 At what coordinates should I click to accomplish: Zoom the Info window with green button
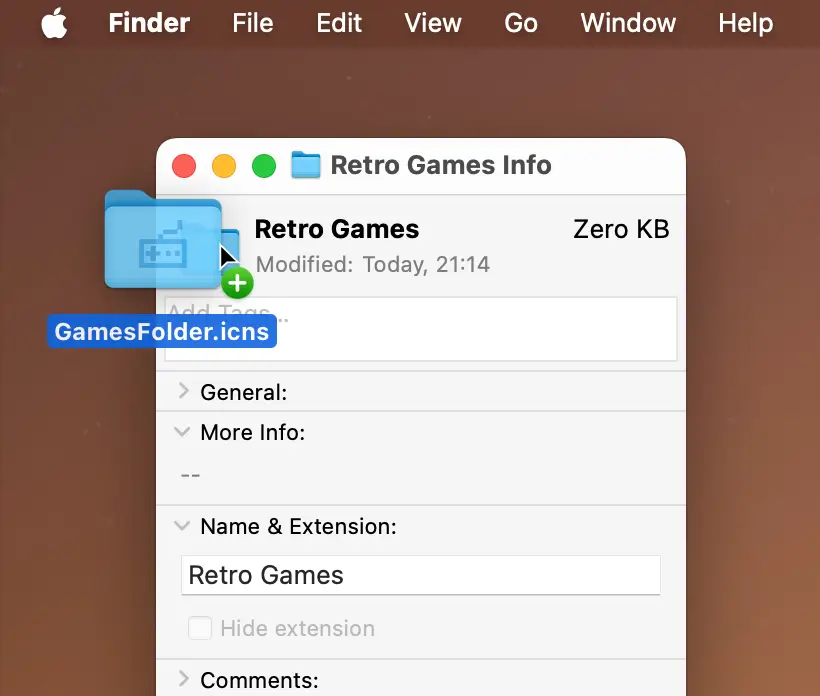[264, 166]
